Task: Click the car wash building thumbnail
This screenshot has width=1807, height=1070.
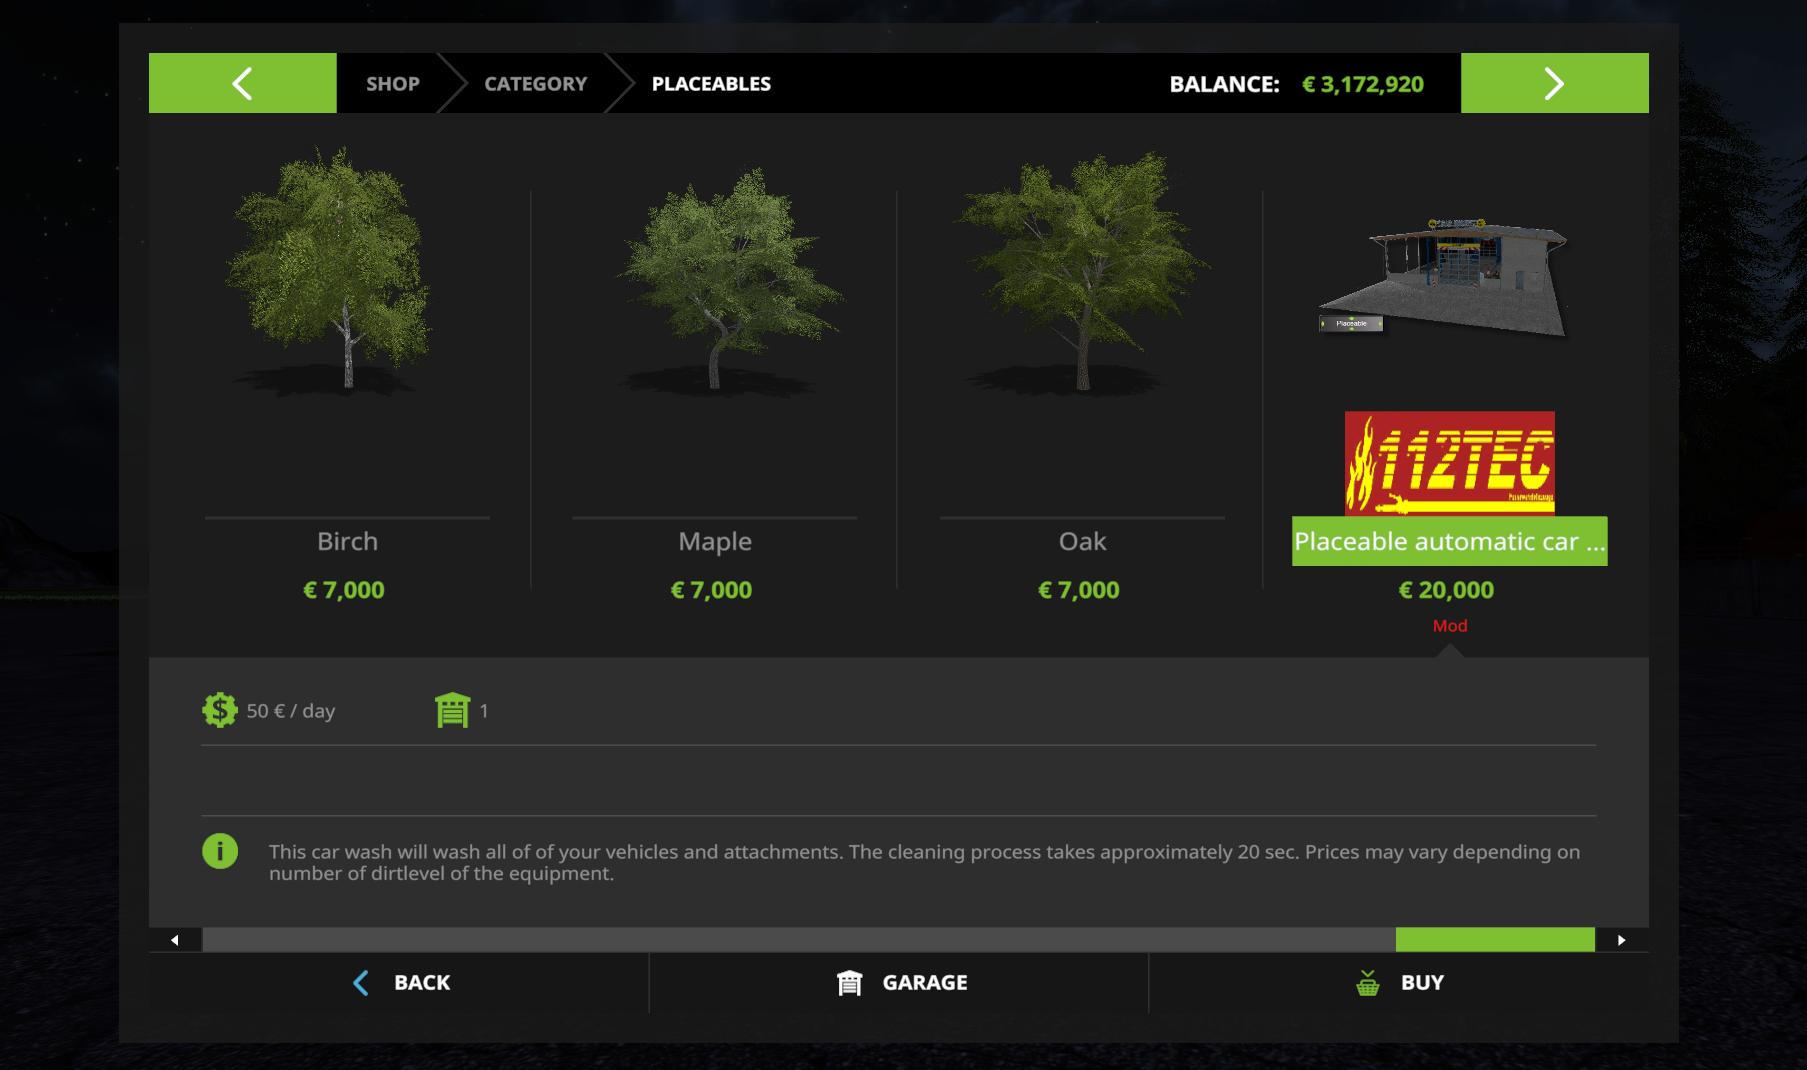Action: 1444,278
